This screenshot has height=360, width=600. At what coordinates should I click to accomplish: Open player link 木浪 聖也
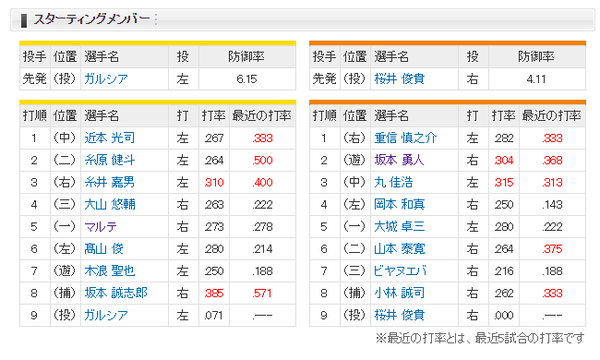click(x=109, y=271)
